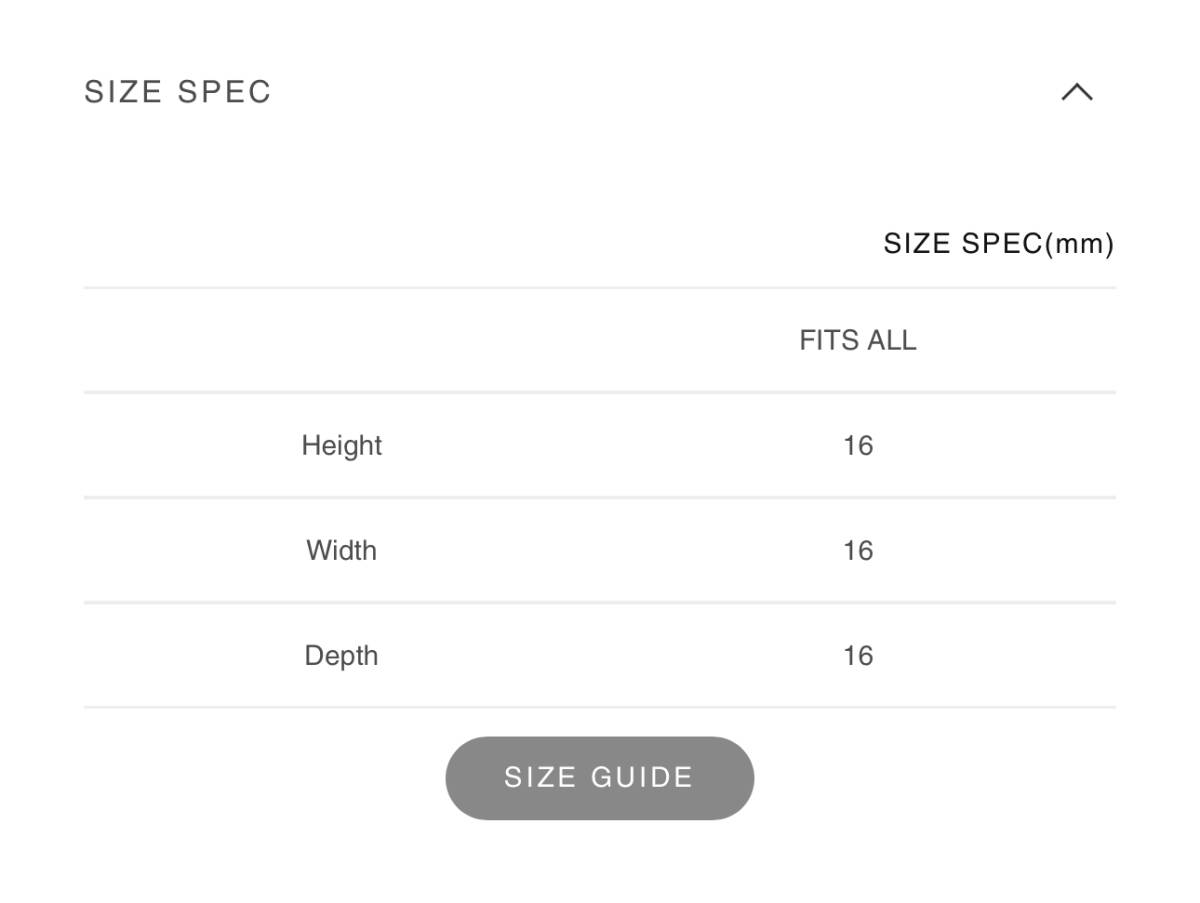Select the Width value 16
Image resolution: width=1200 pixels, height=903 pixels.
(x=857, y=550)
